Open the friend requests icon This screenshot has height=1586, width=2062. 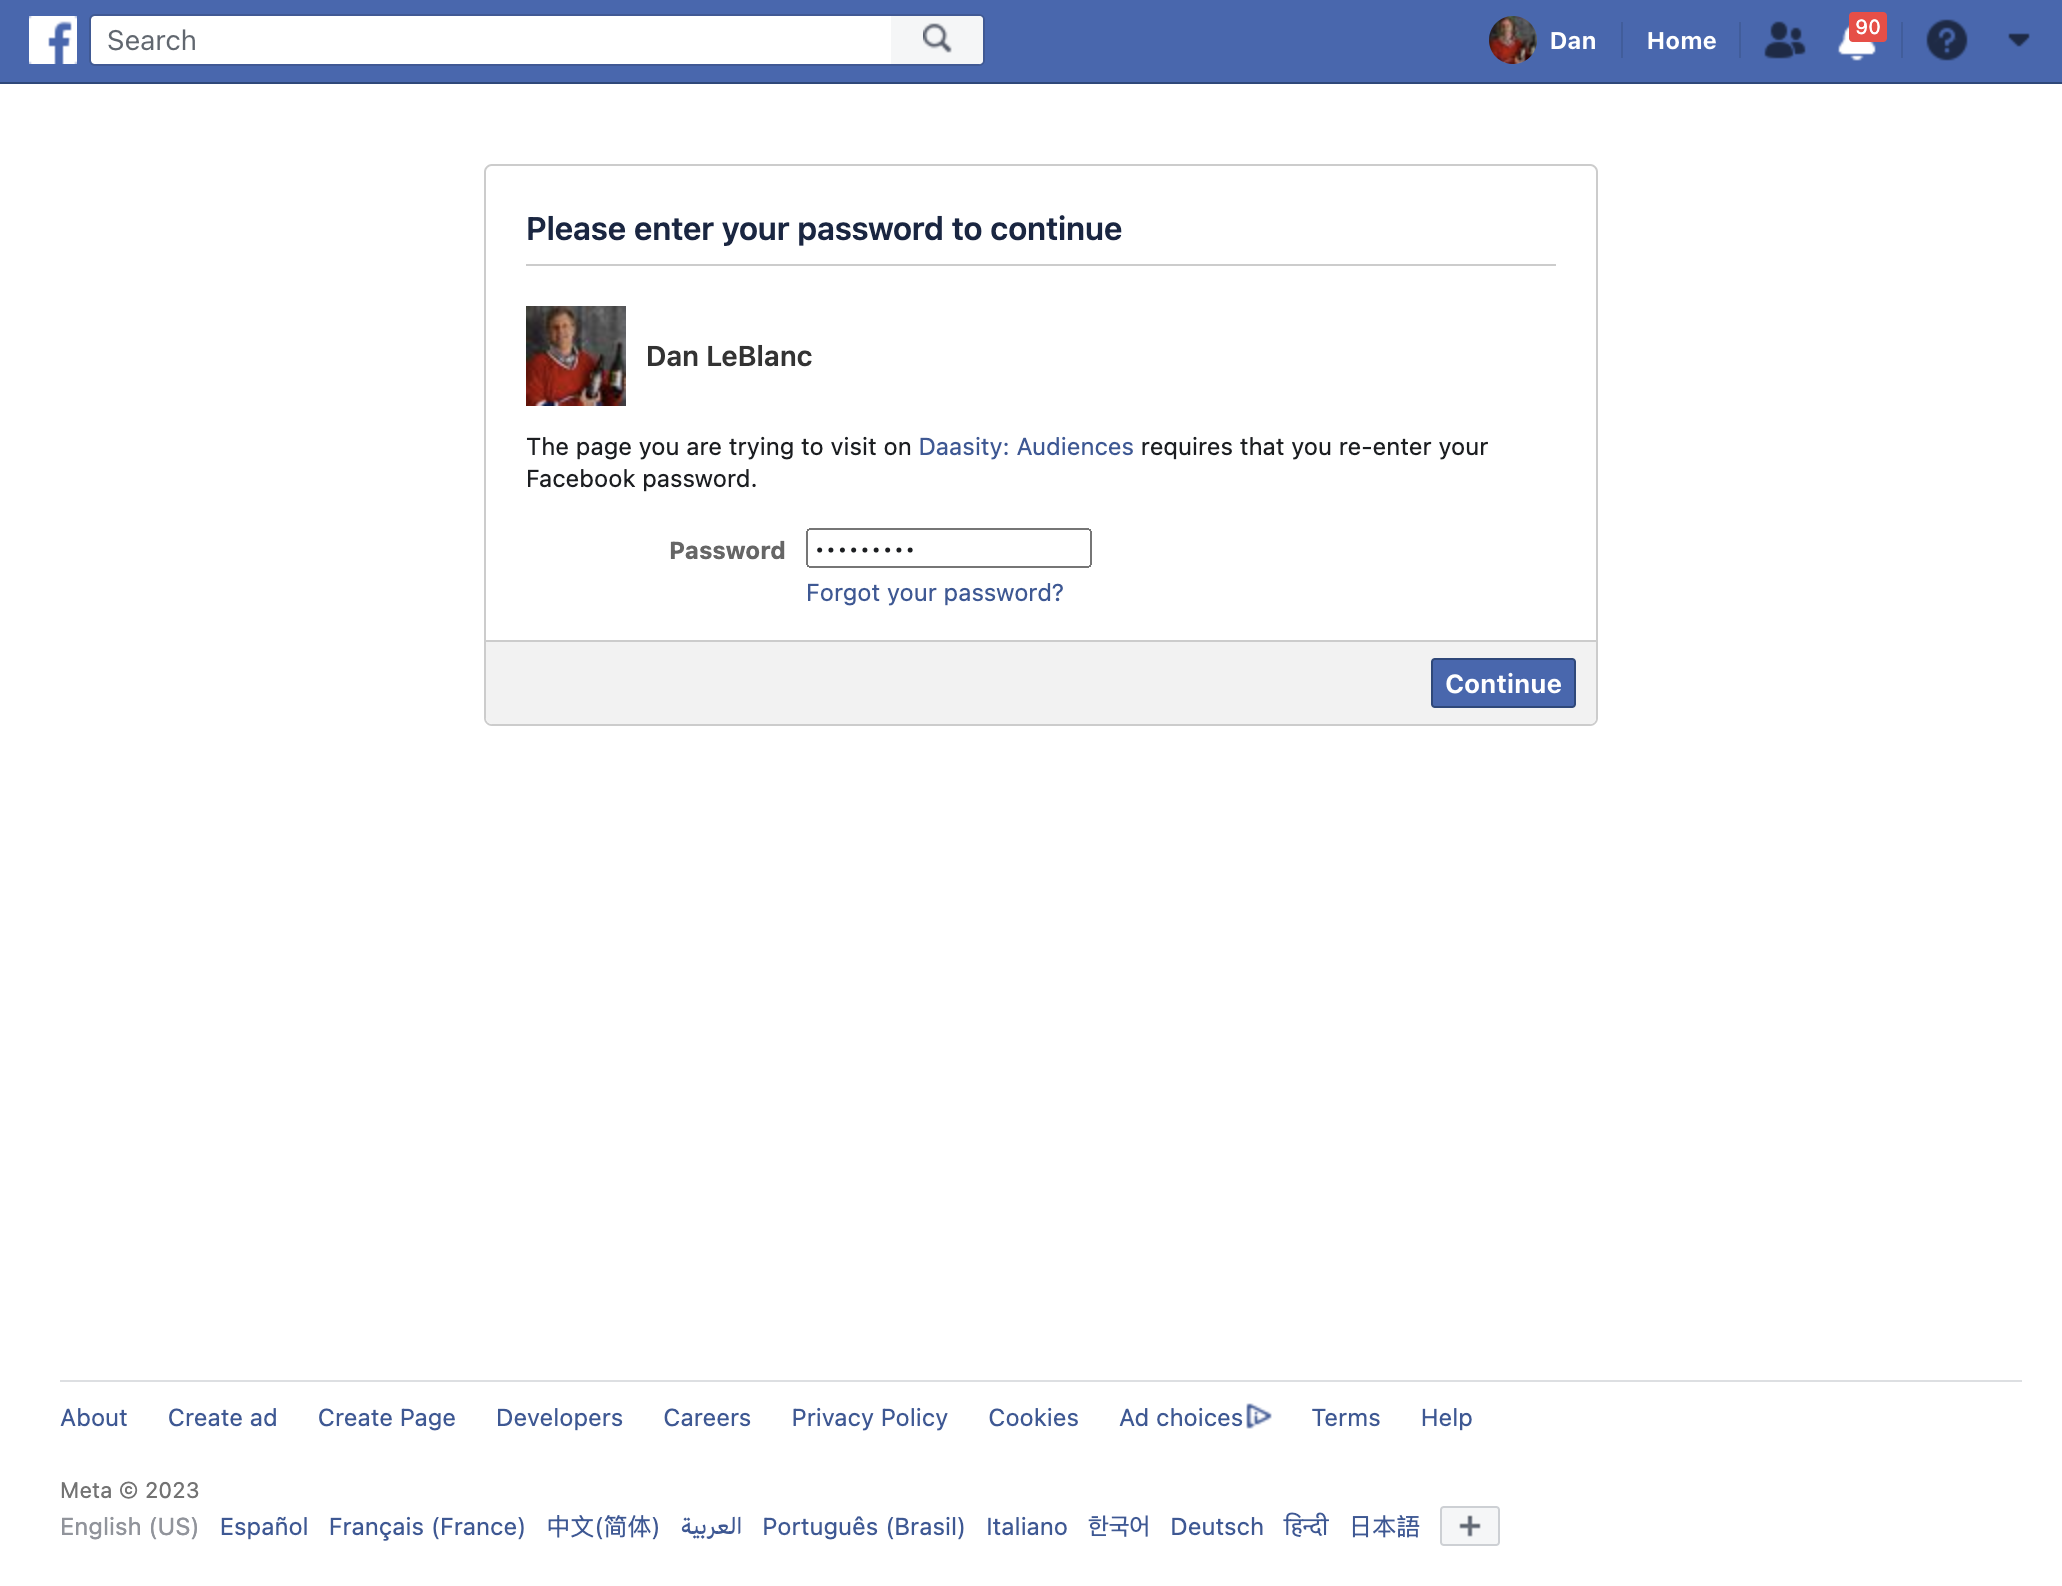1784,41
